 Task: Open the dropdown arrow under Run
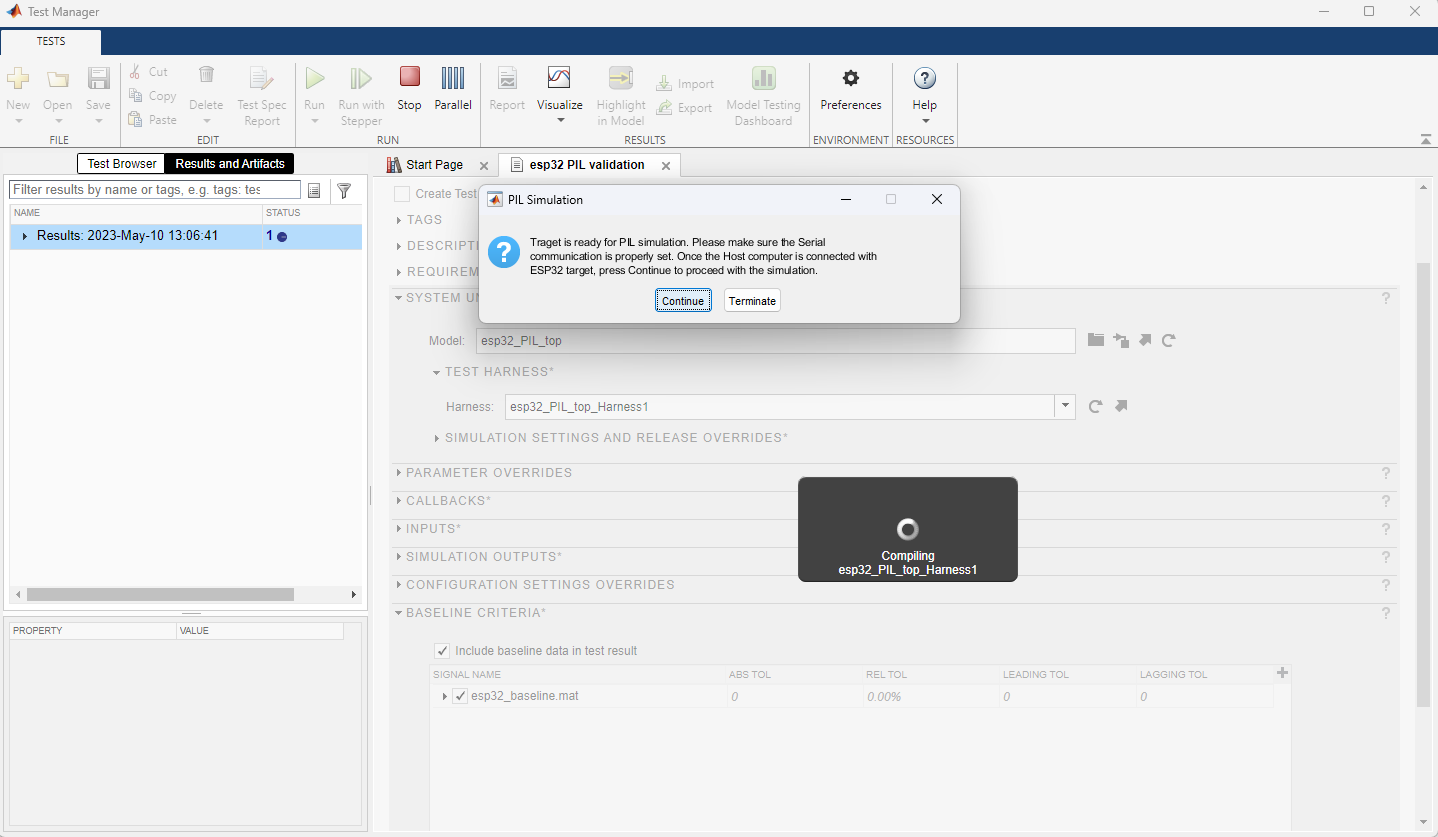[315, 121]
